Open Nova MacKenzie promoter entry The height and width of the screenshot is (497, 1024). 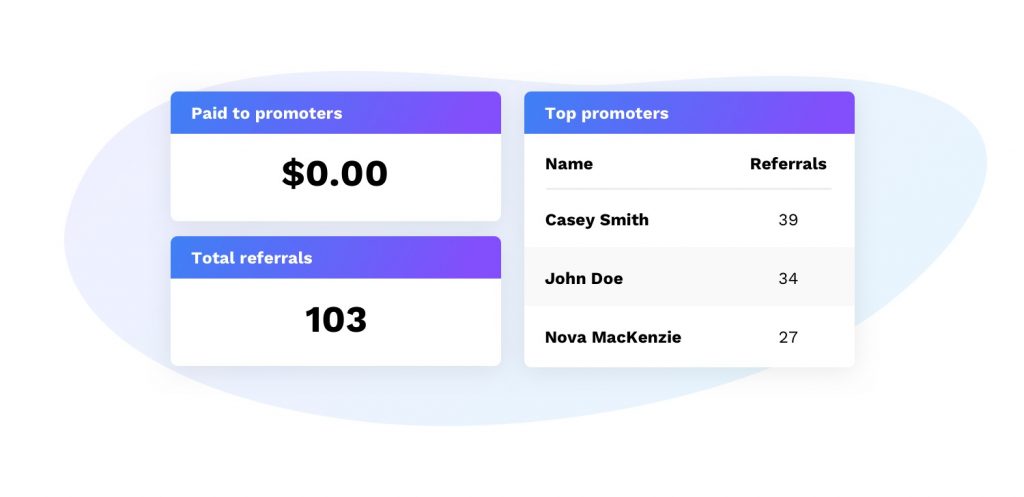click(x=613, y=337)
